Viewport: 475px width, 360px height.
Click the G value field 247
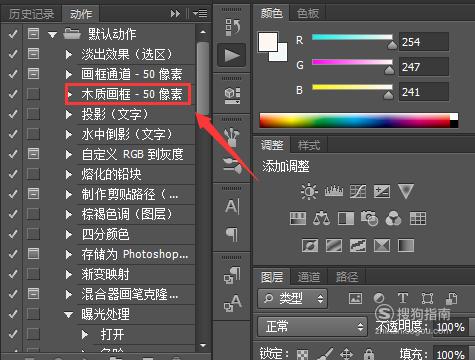424,67
